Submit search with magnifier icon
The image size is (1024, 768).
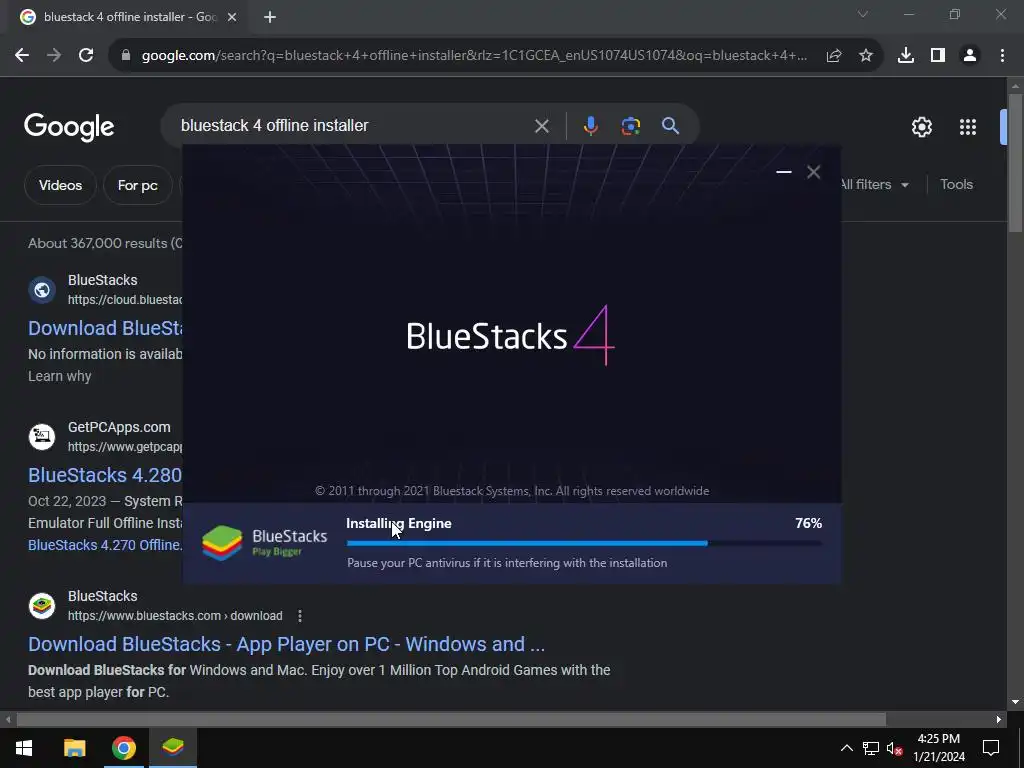(671, 125)
